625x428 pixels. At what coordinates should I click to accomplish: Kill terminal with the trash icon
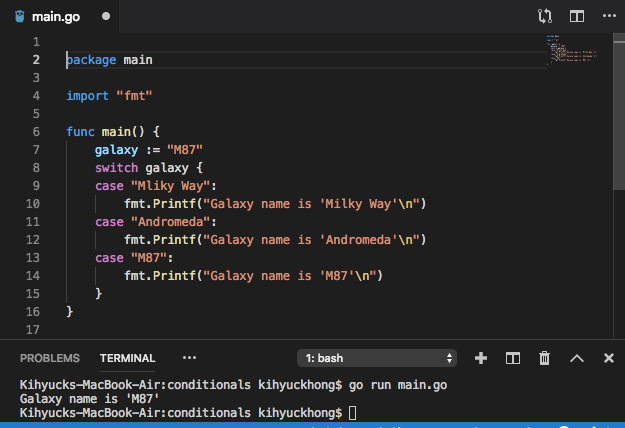coord(544,358)
